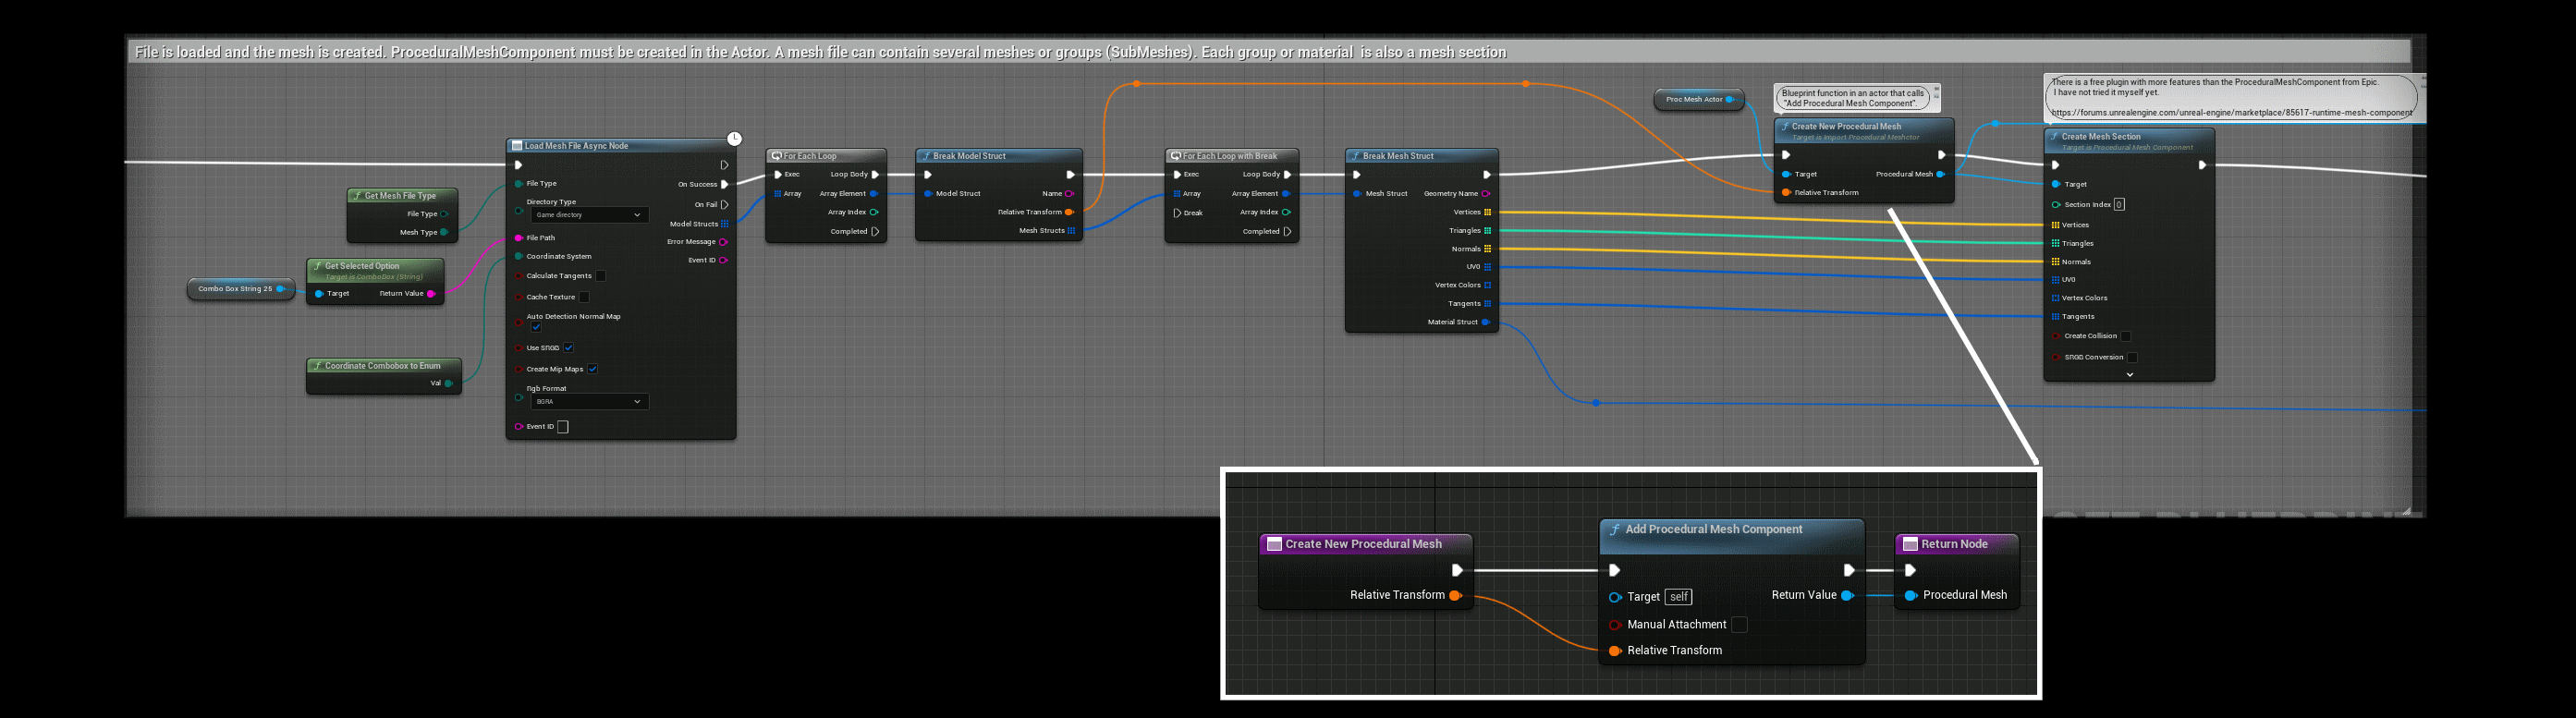Uncheck the Use SRGB checkbox
This screenshot has height=718, width=2576.
point(568,348)
